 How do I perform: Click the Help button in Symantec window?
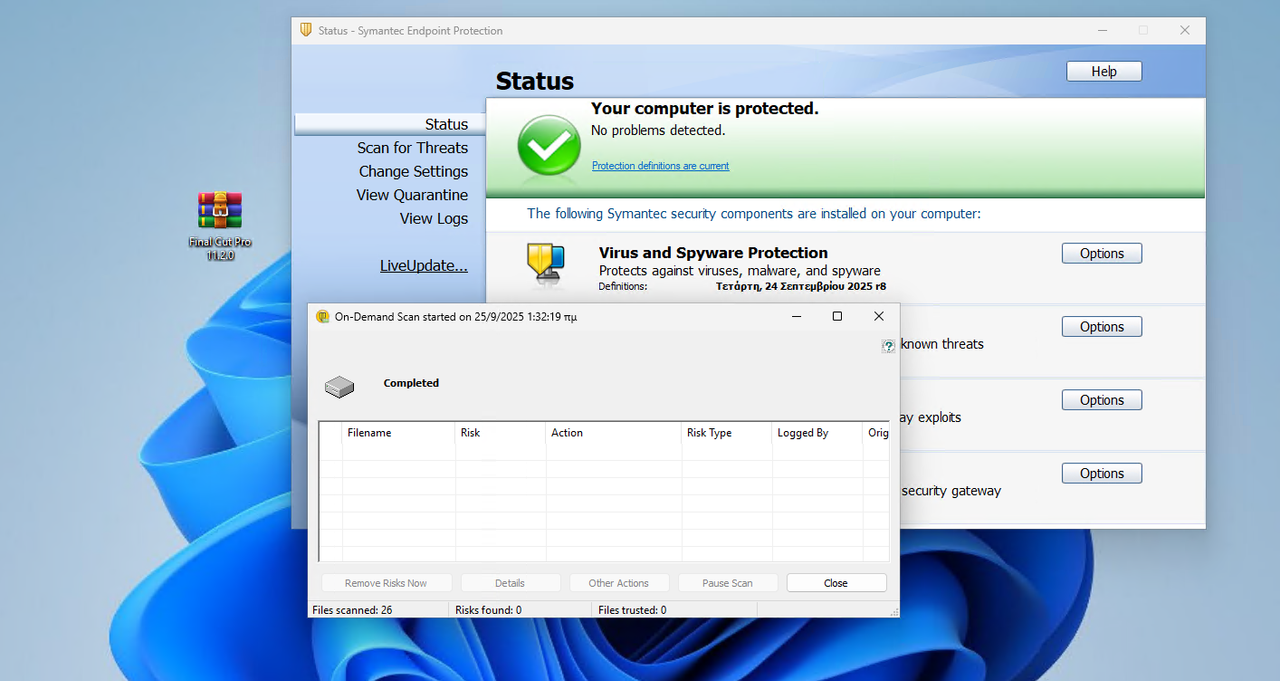click(1104, 72)
